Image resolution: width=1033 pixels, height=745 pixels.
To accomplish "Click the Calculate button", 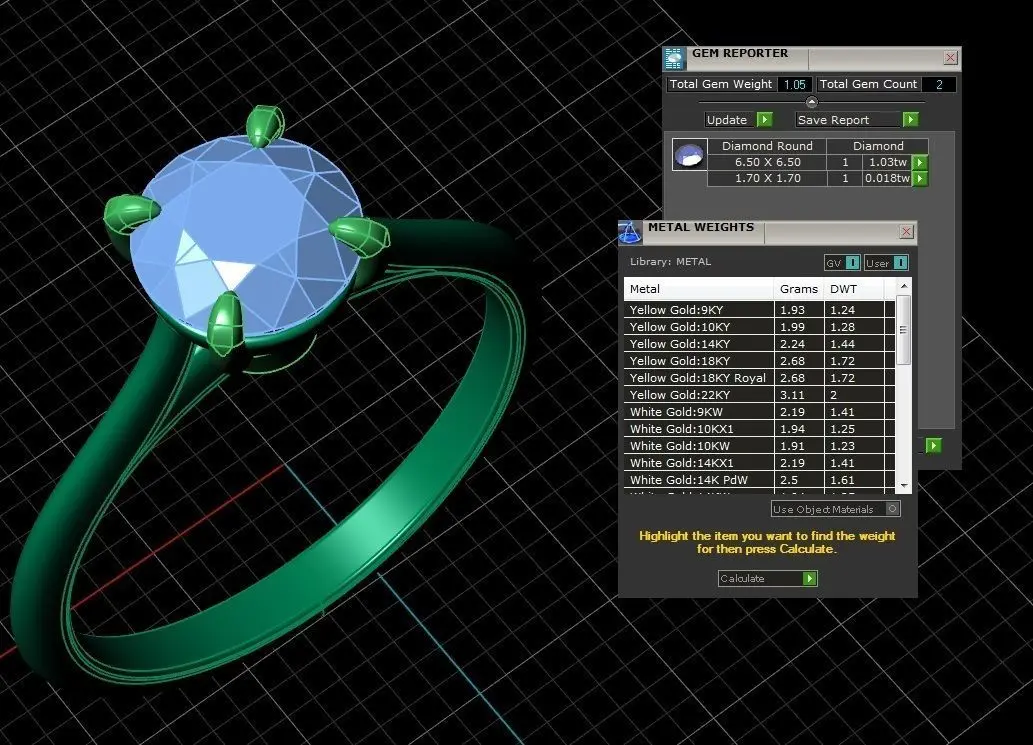I will pyautogui.click(x=760, y=578).
